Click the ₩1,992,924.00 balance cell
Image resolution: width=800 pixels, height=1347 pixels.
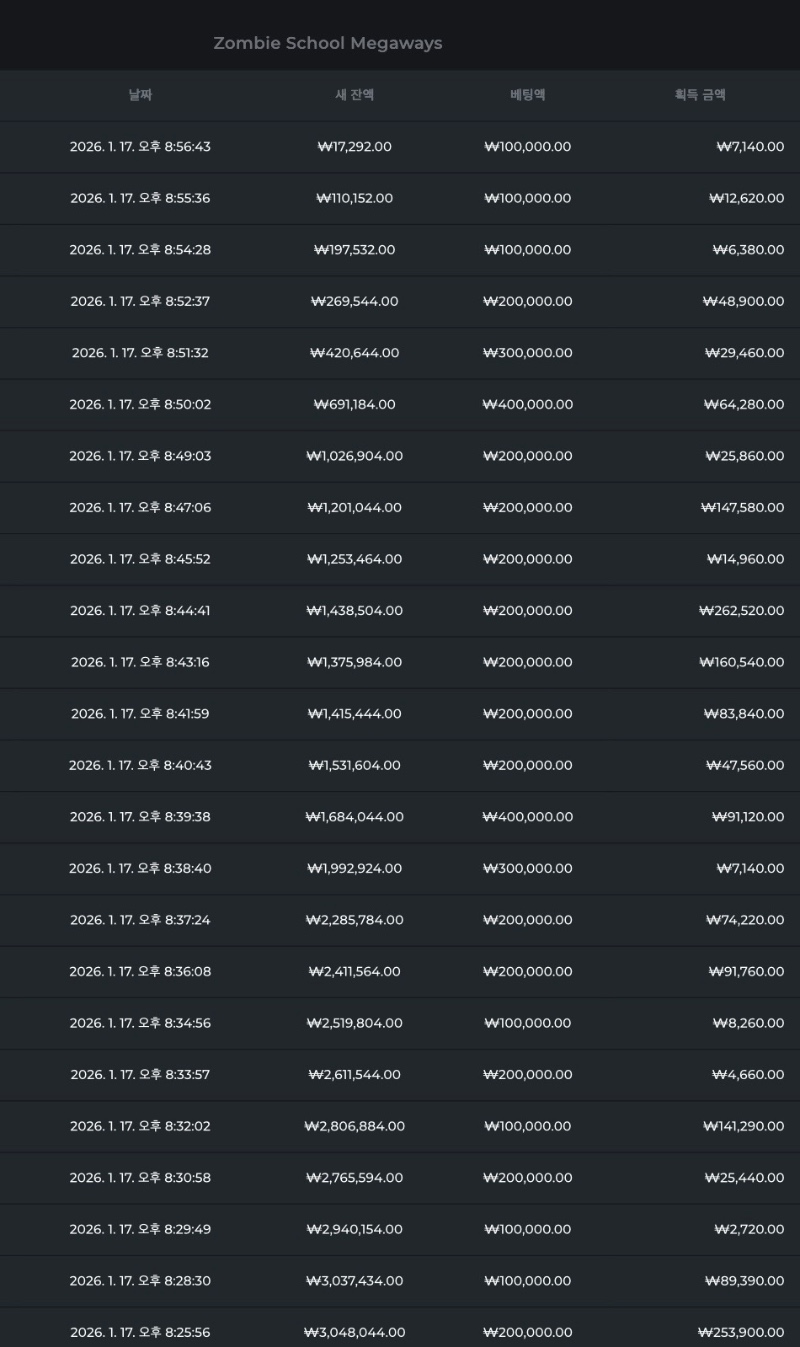pyautogui.click(x=354, y=869)
